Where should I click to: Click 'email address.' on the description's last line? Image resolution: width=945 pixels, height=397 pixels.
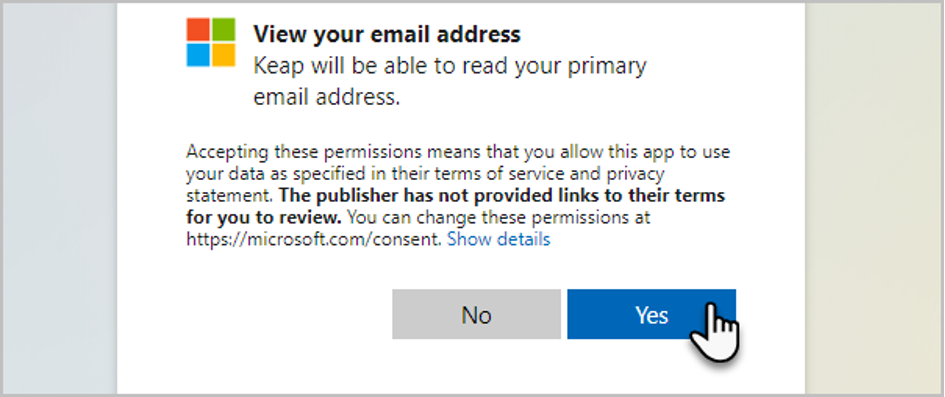[x=327, y=97]
